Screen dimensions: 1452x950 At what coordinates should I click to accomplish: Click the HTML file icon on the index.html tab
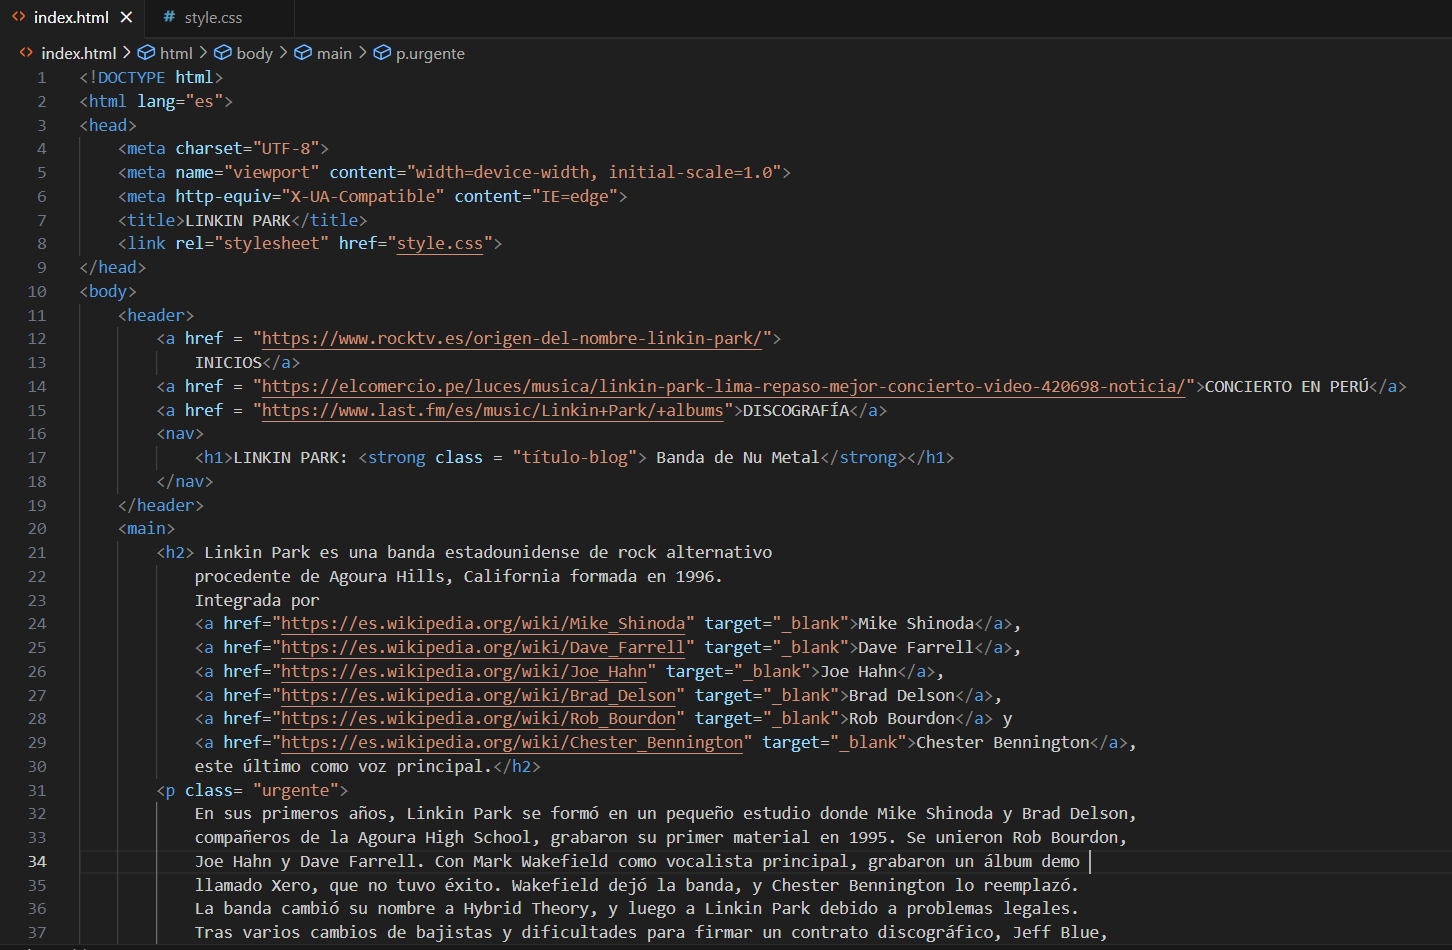18,18
